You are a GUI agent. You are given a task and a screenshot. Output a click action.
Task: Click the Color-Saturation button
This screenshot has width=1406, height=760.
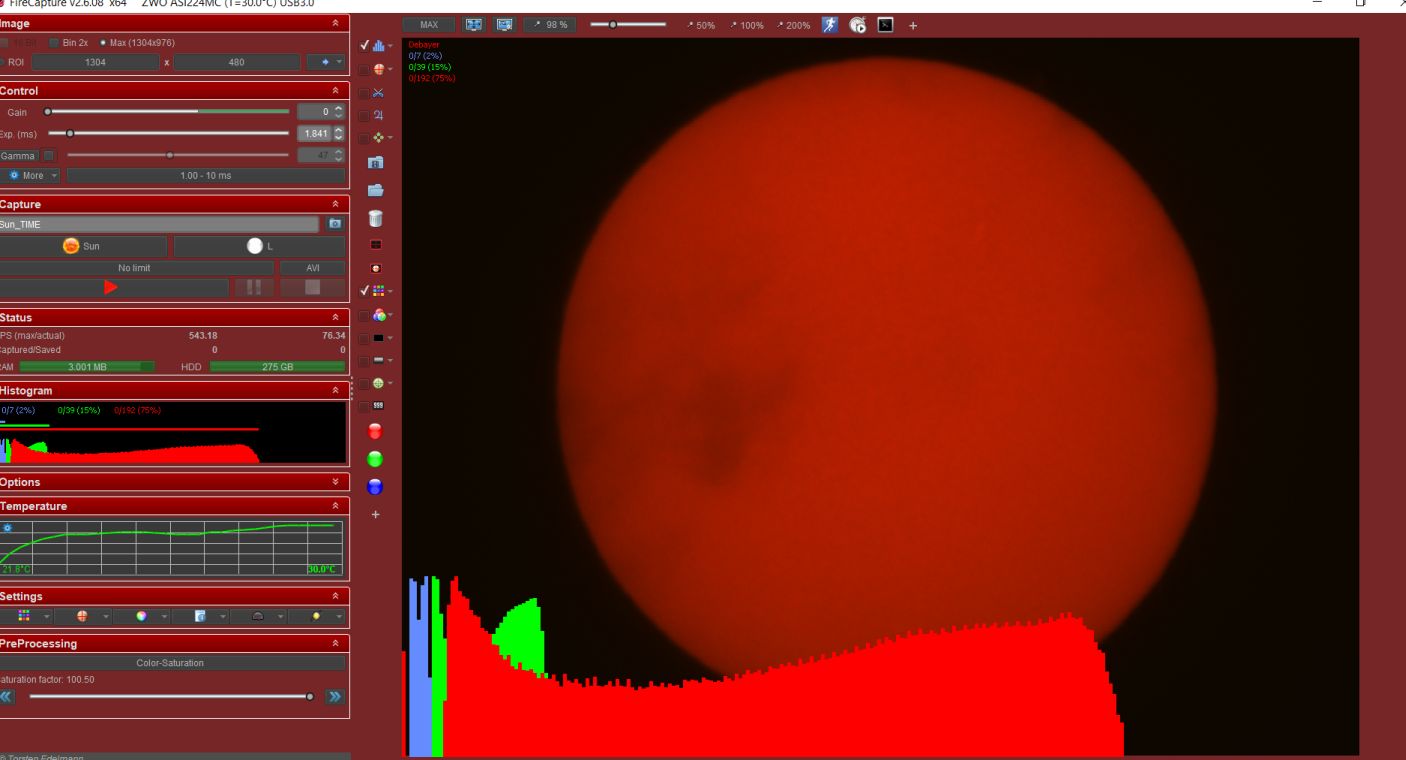pos(170,662)
